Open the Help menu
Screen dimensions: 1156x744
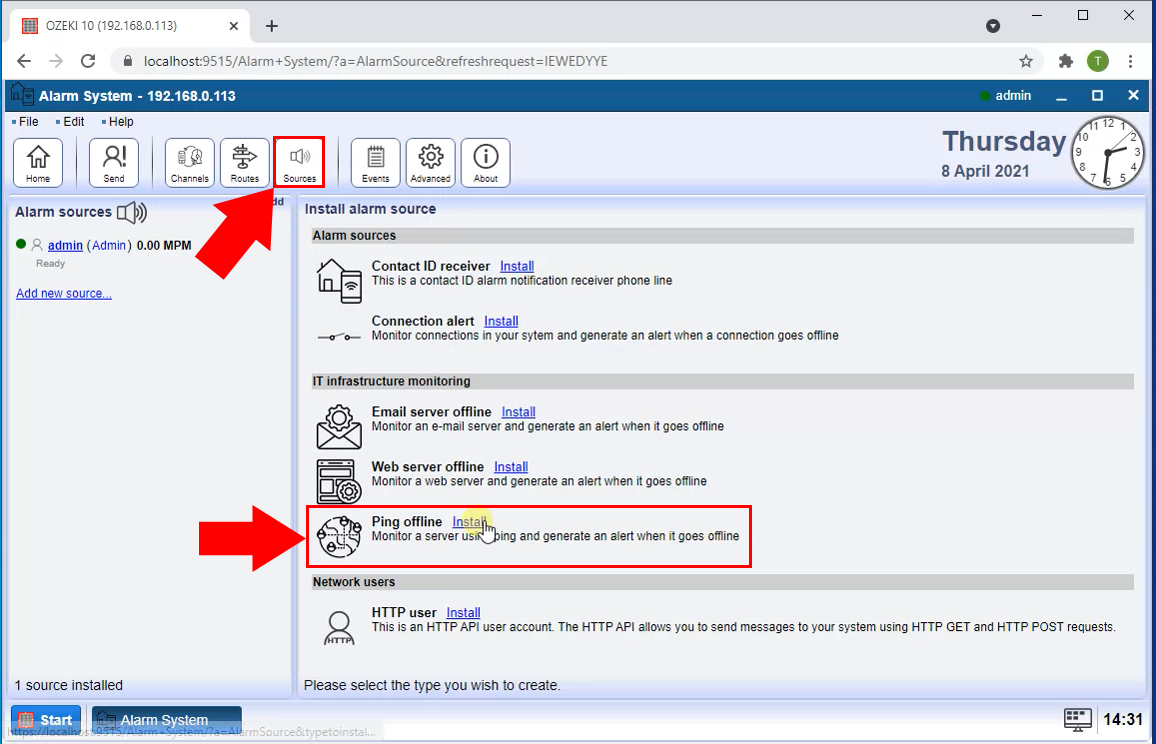pyautogui.click(x=120, y=122)
